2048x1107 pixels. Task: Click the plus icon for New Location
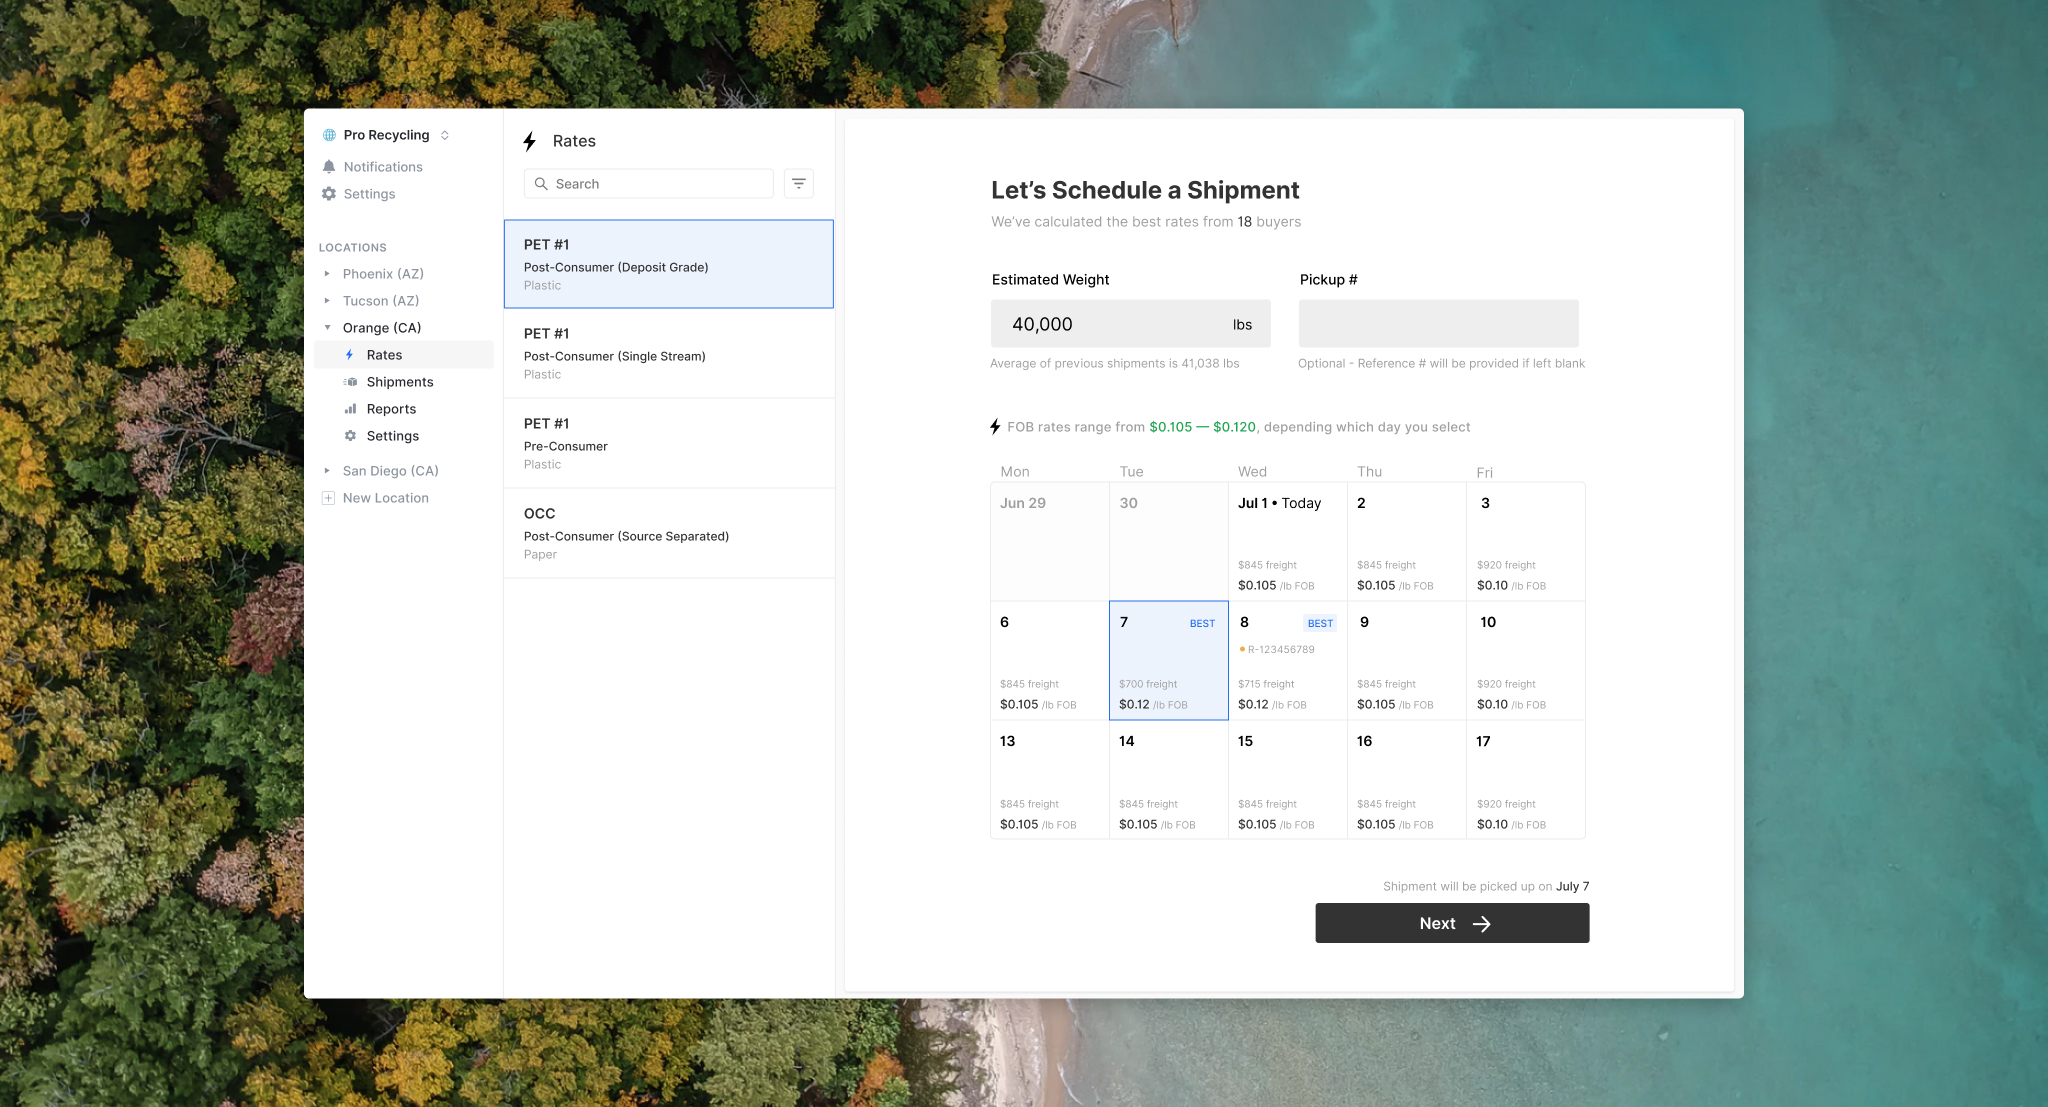click(x=328, y=498)
